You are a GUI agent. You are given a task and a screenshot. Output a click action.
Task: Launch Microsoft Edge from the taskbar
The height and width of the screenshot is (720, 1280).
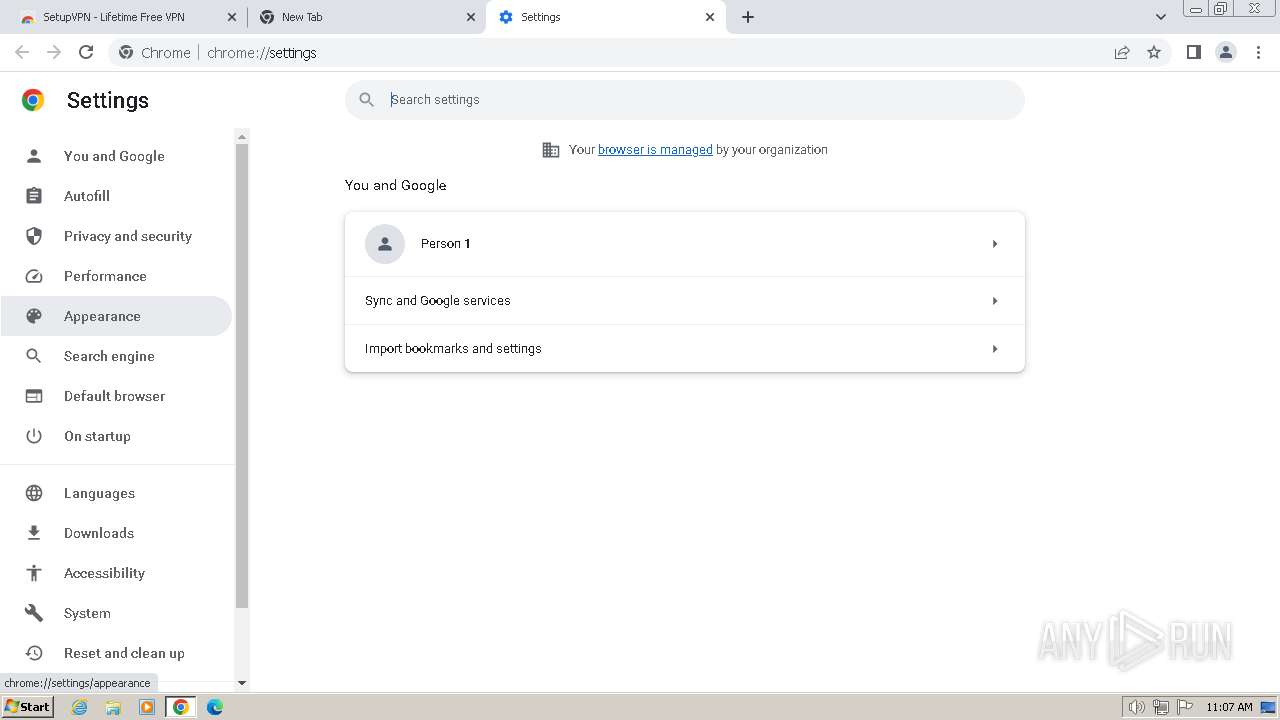coord(215,707)
